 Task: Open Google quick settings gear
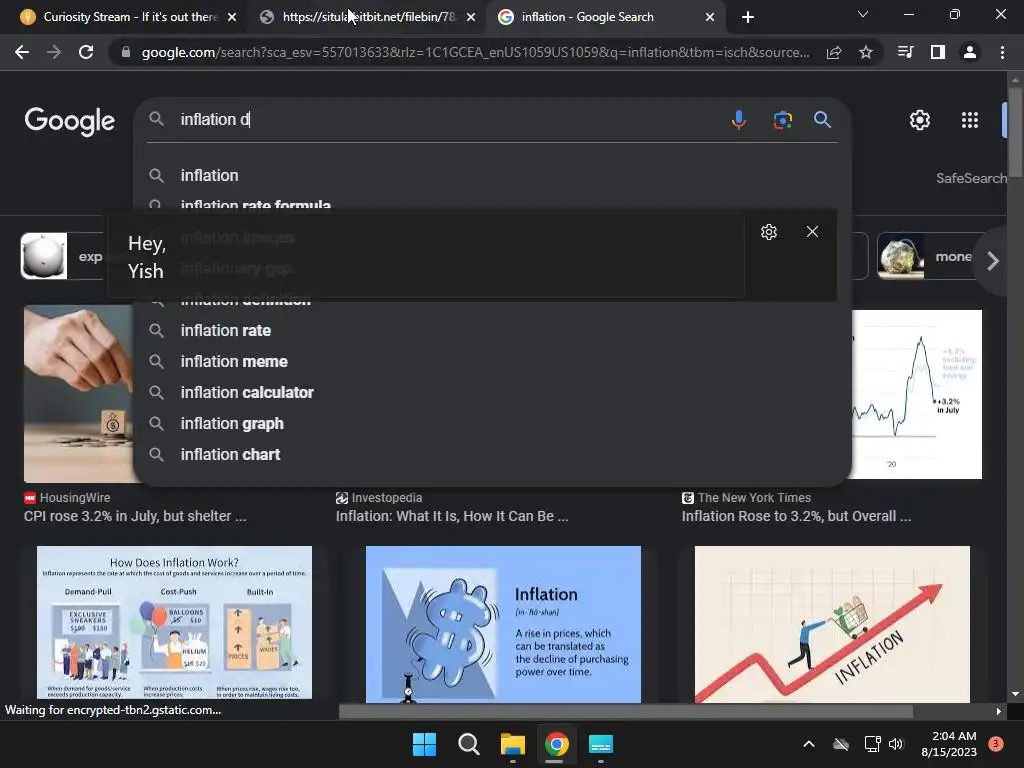pyautogui.click(x=920, y=120)
